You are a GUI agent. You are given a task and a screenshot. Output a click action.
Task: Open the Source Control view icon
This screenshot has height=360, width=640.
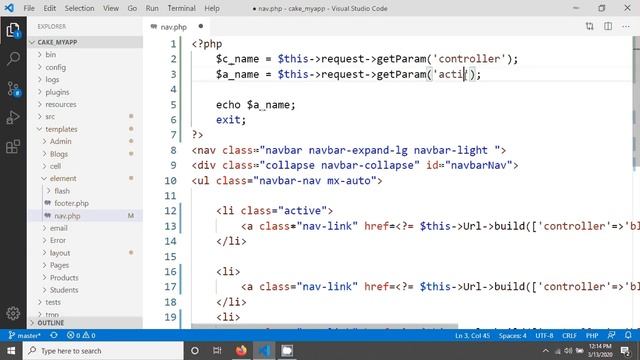click(x=13, y=89)
